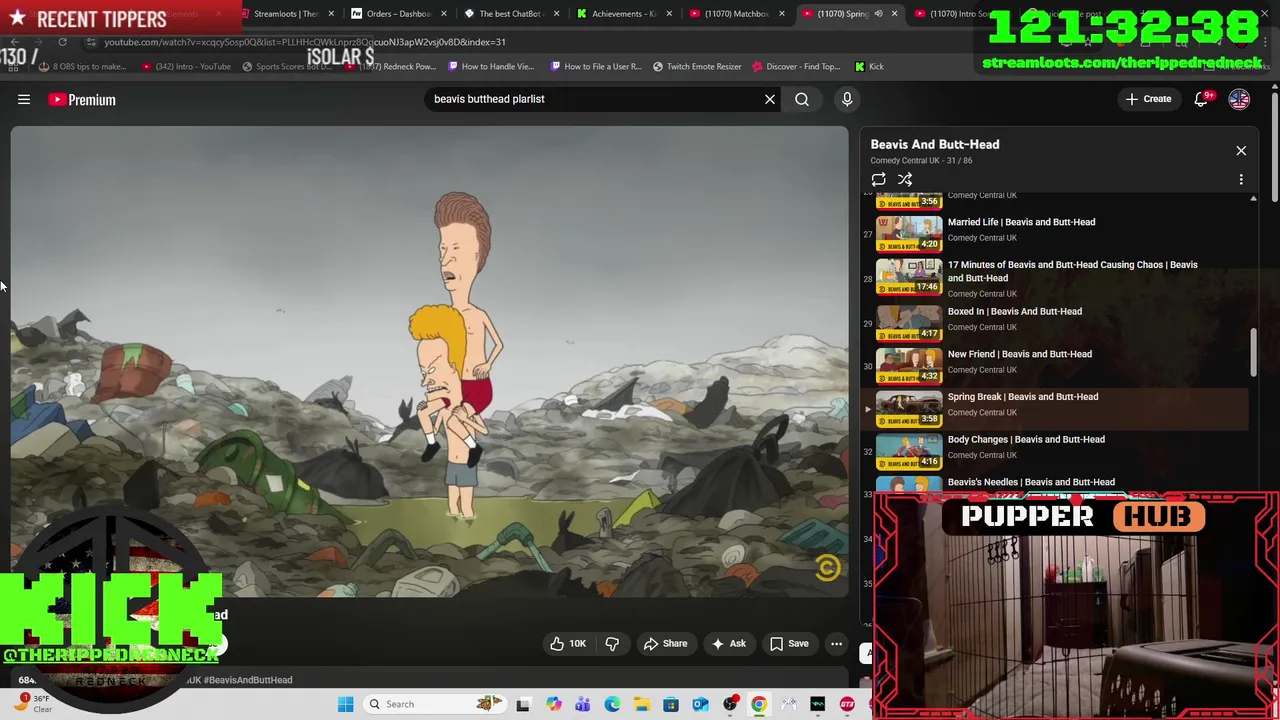Switch to The best ChatBot tab
This screenshot has width=1280, height=720.
tap(508, 14)
